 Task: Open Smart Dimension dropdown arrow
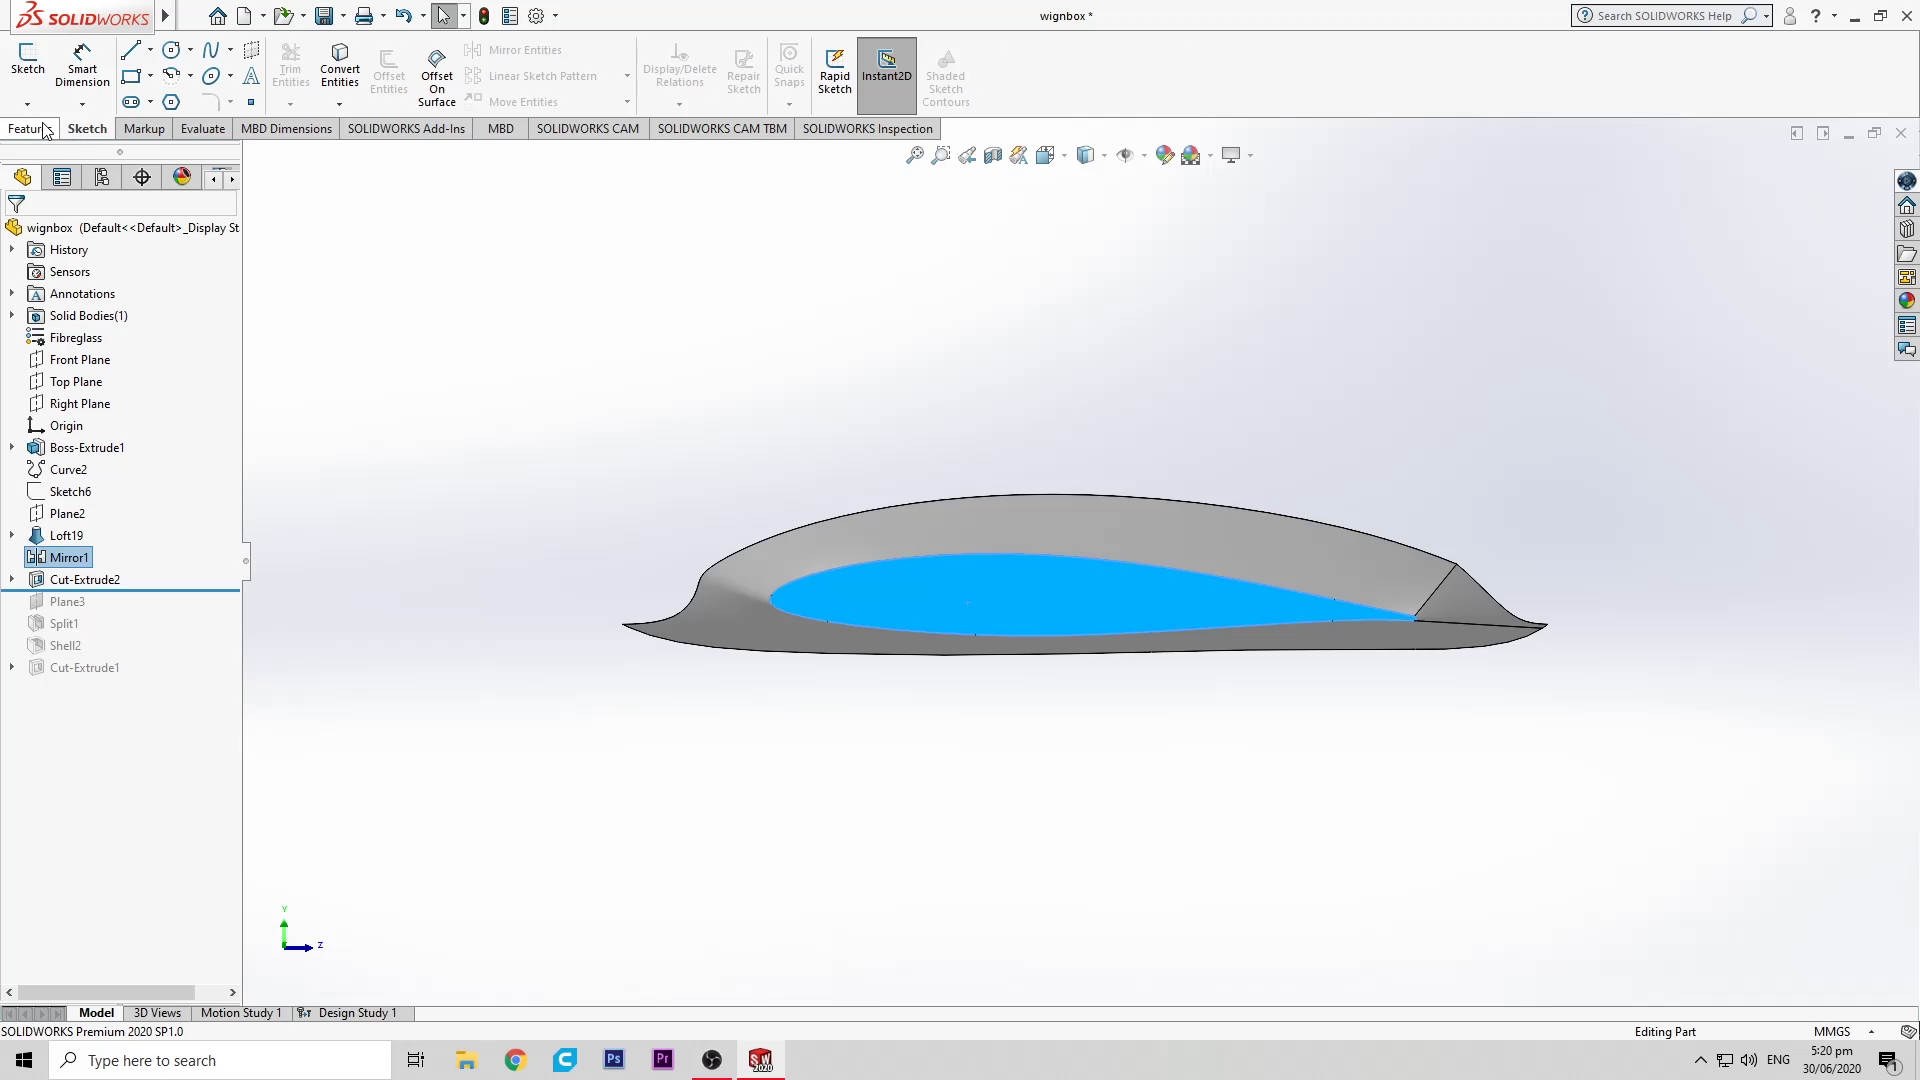pos(82,104)
